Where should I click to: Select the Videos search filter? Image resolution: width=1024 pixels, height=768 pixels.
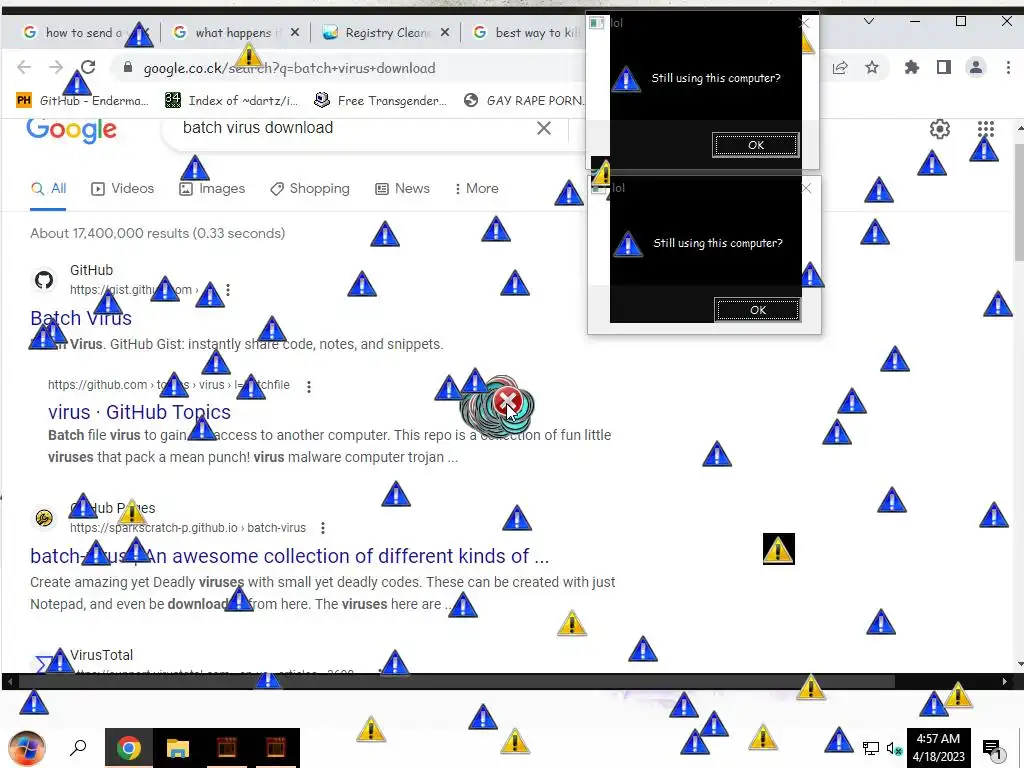point(123,189)
